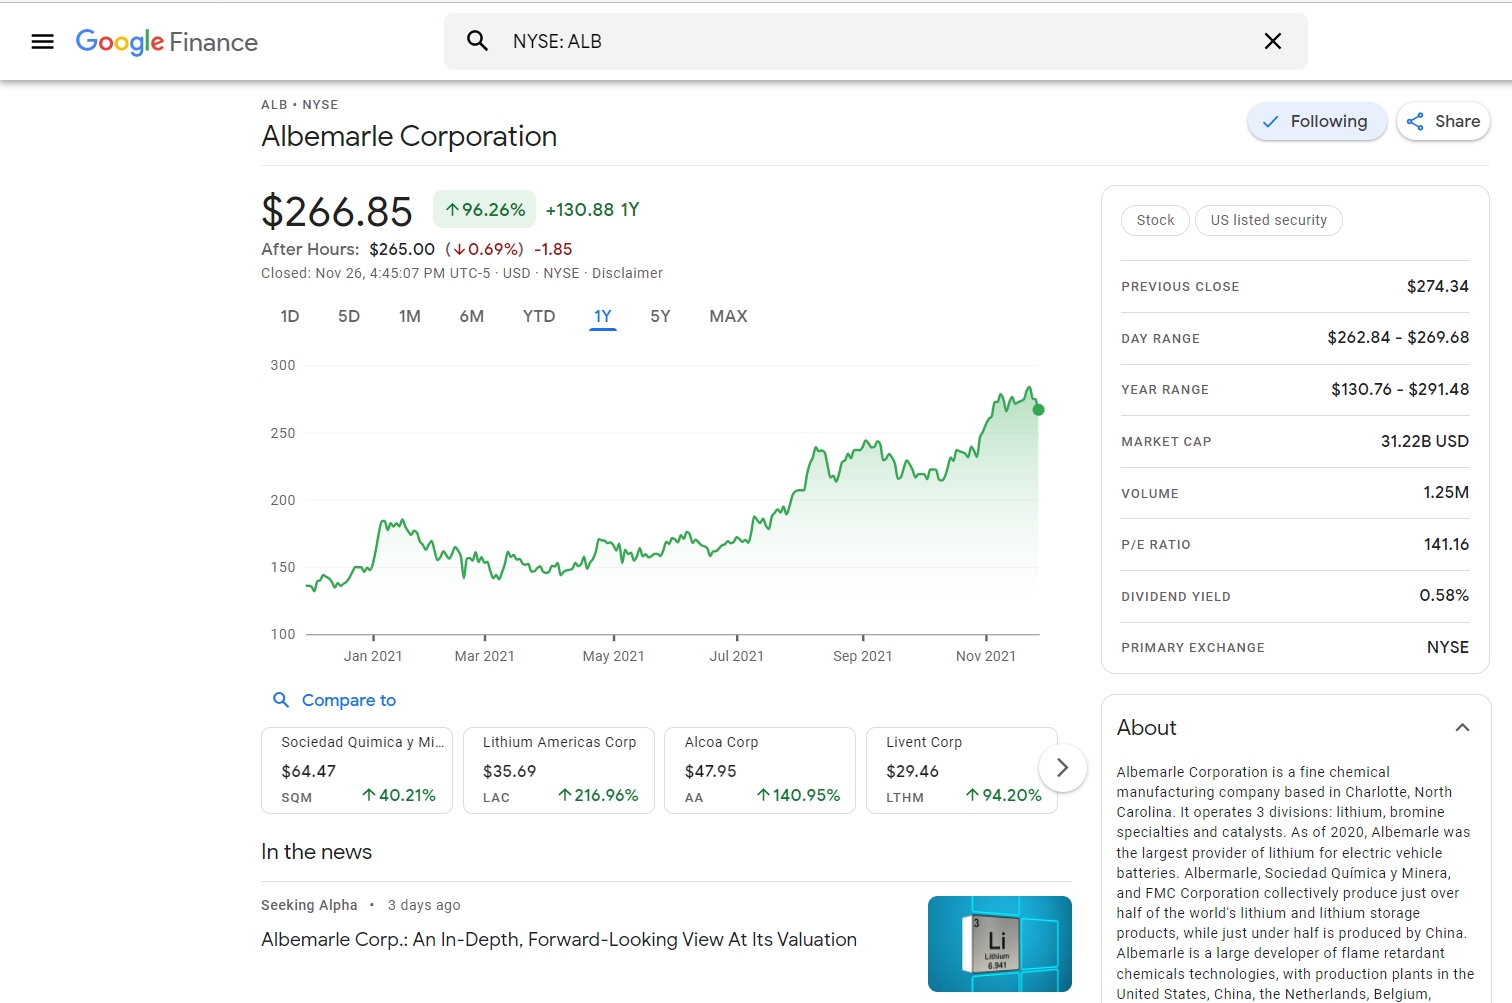Open the Albemarle valuation news article
The width and height of the screenshot is (1512, 1003).
coord(559,939)
